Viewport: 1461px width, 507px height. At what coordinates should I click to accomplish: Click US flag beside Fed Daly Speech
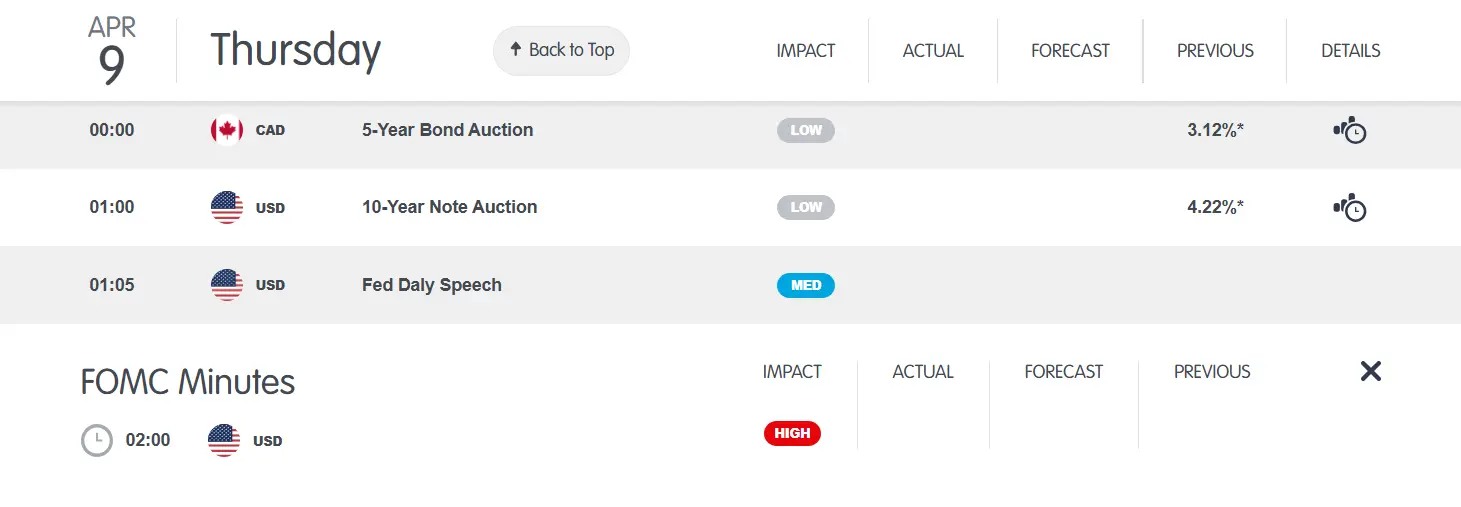coord(227,285)
